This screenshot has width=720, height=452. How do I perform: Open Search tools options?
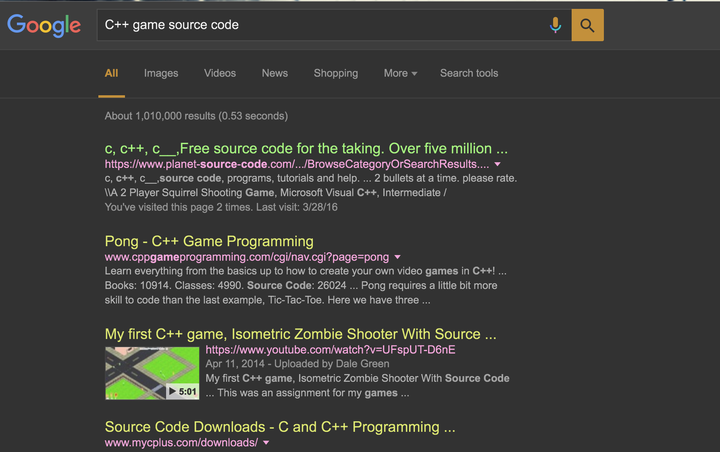point(469,73)
